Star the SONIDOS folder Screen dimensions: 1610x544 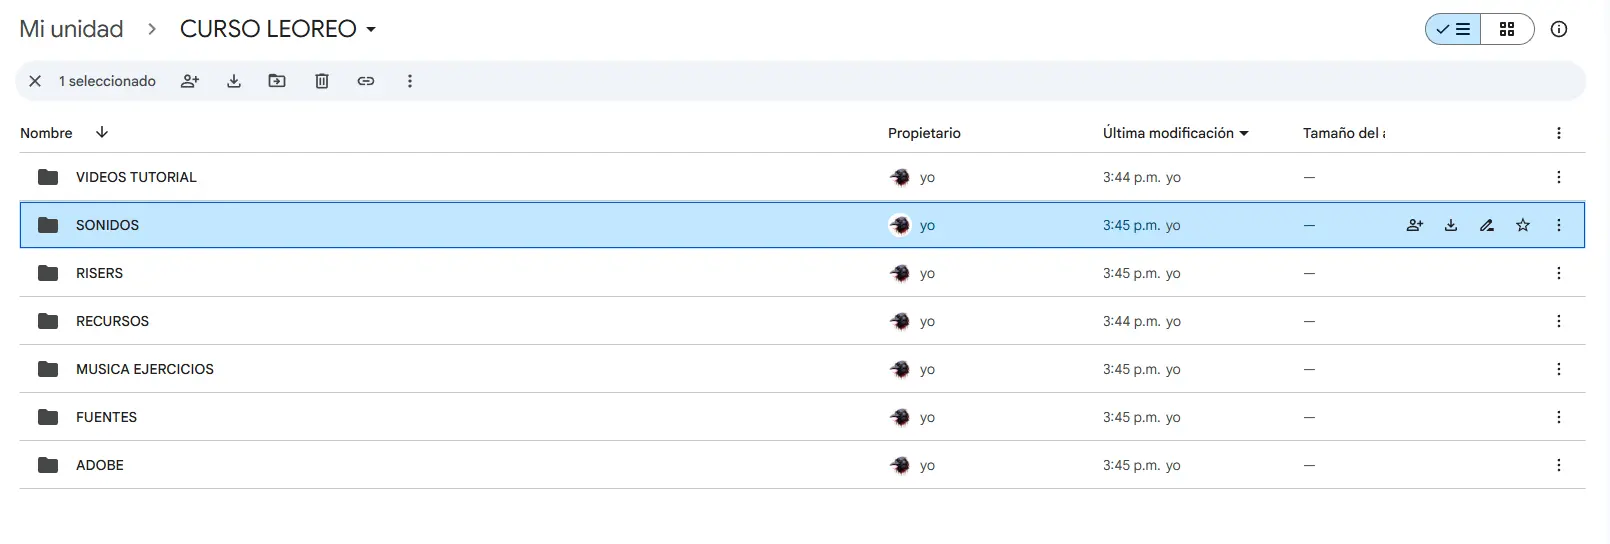click(1523, 225)
